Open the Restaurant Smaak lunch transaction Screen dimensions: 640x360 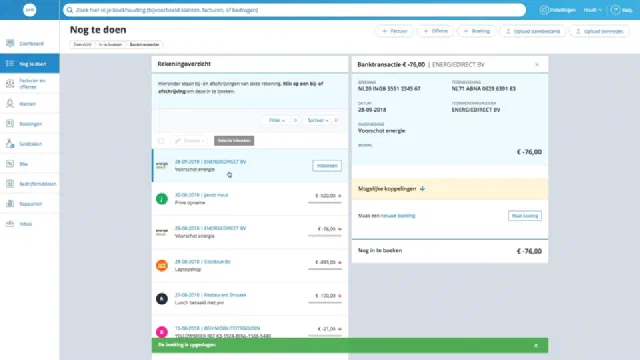(x=250, y=299)
